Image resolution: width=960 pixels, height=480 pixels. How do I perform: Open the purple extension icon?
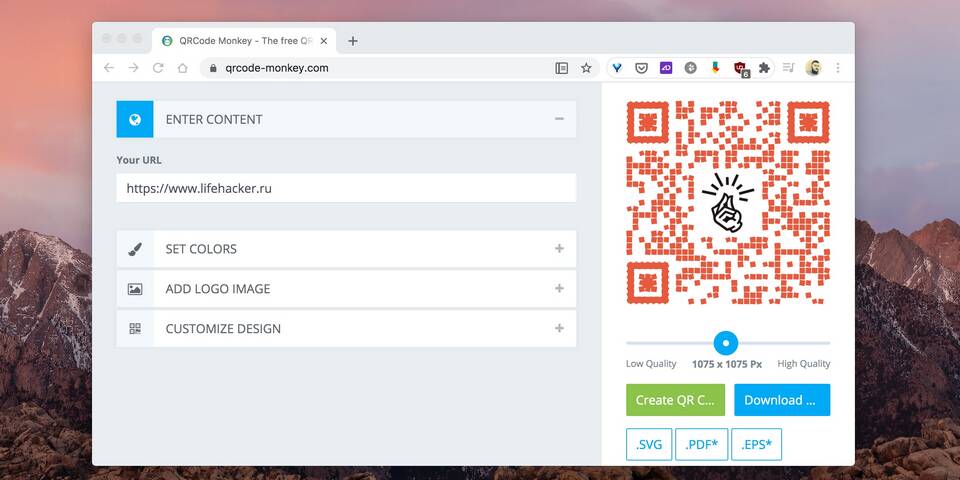pos(666,68)
